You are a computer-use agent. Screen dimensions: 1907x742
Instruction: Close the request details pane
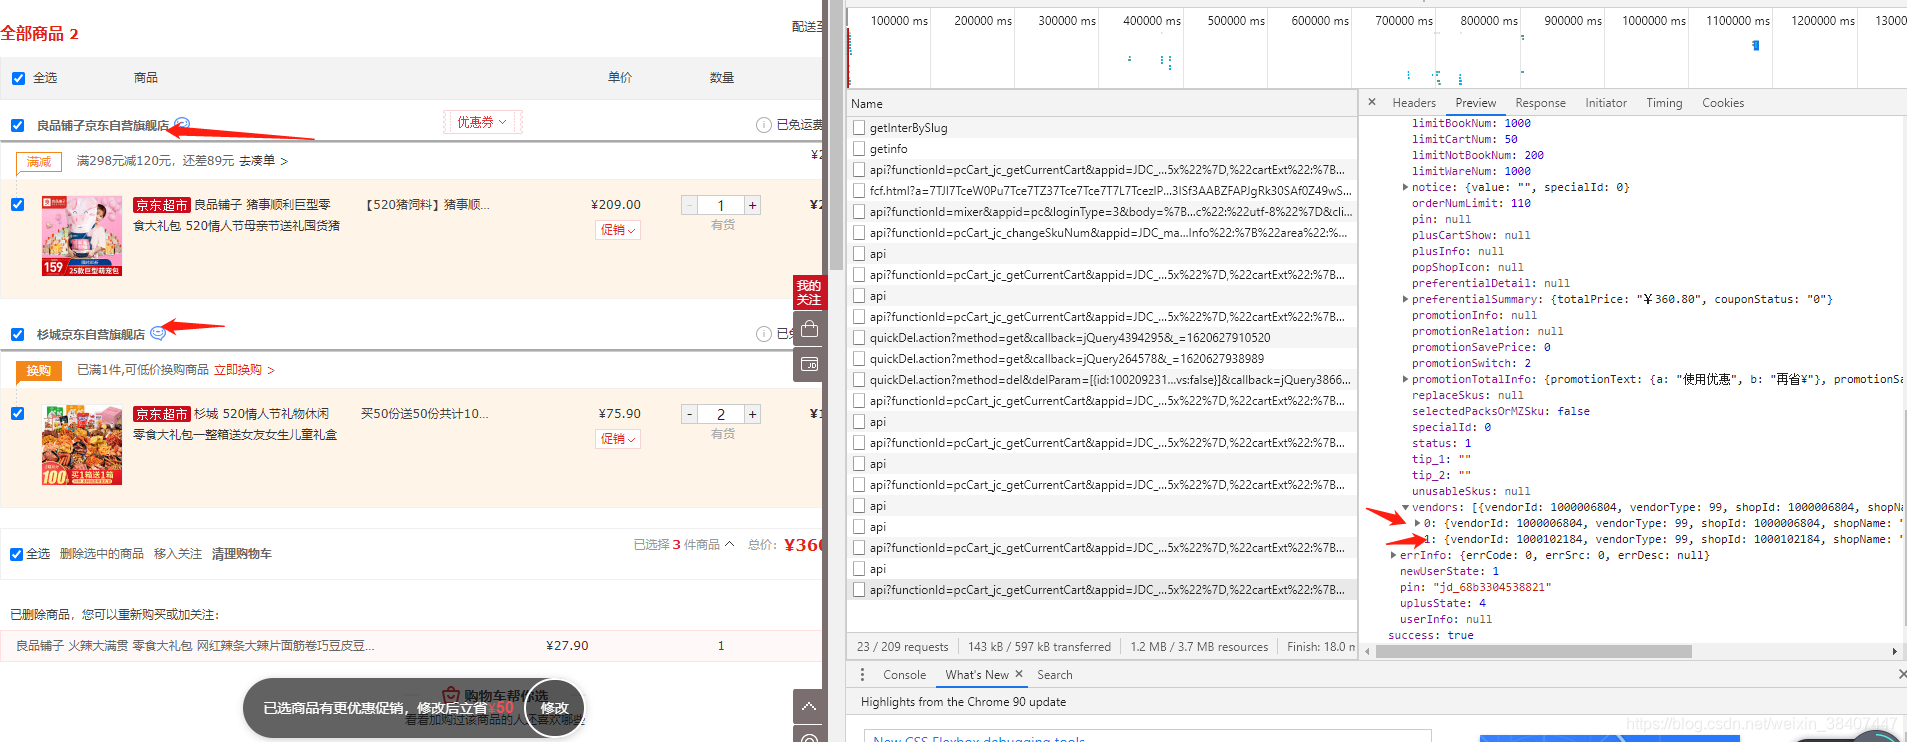(1372, 102)
